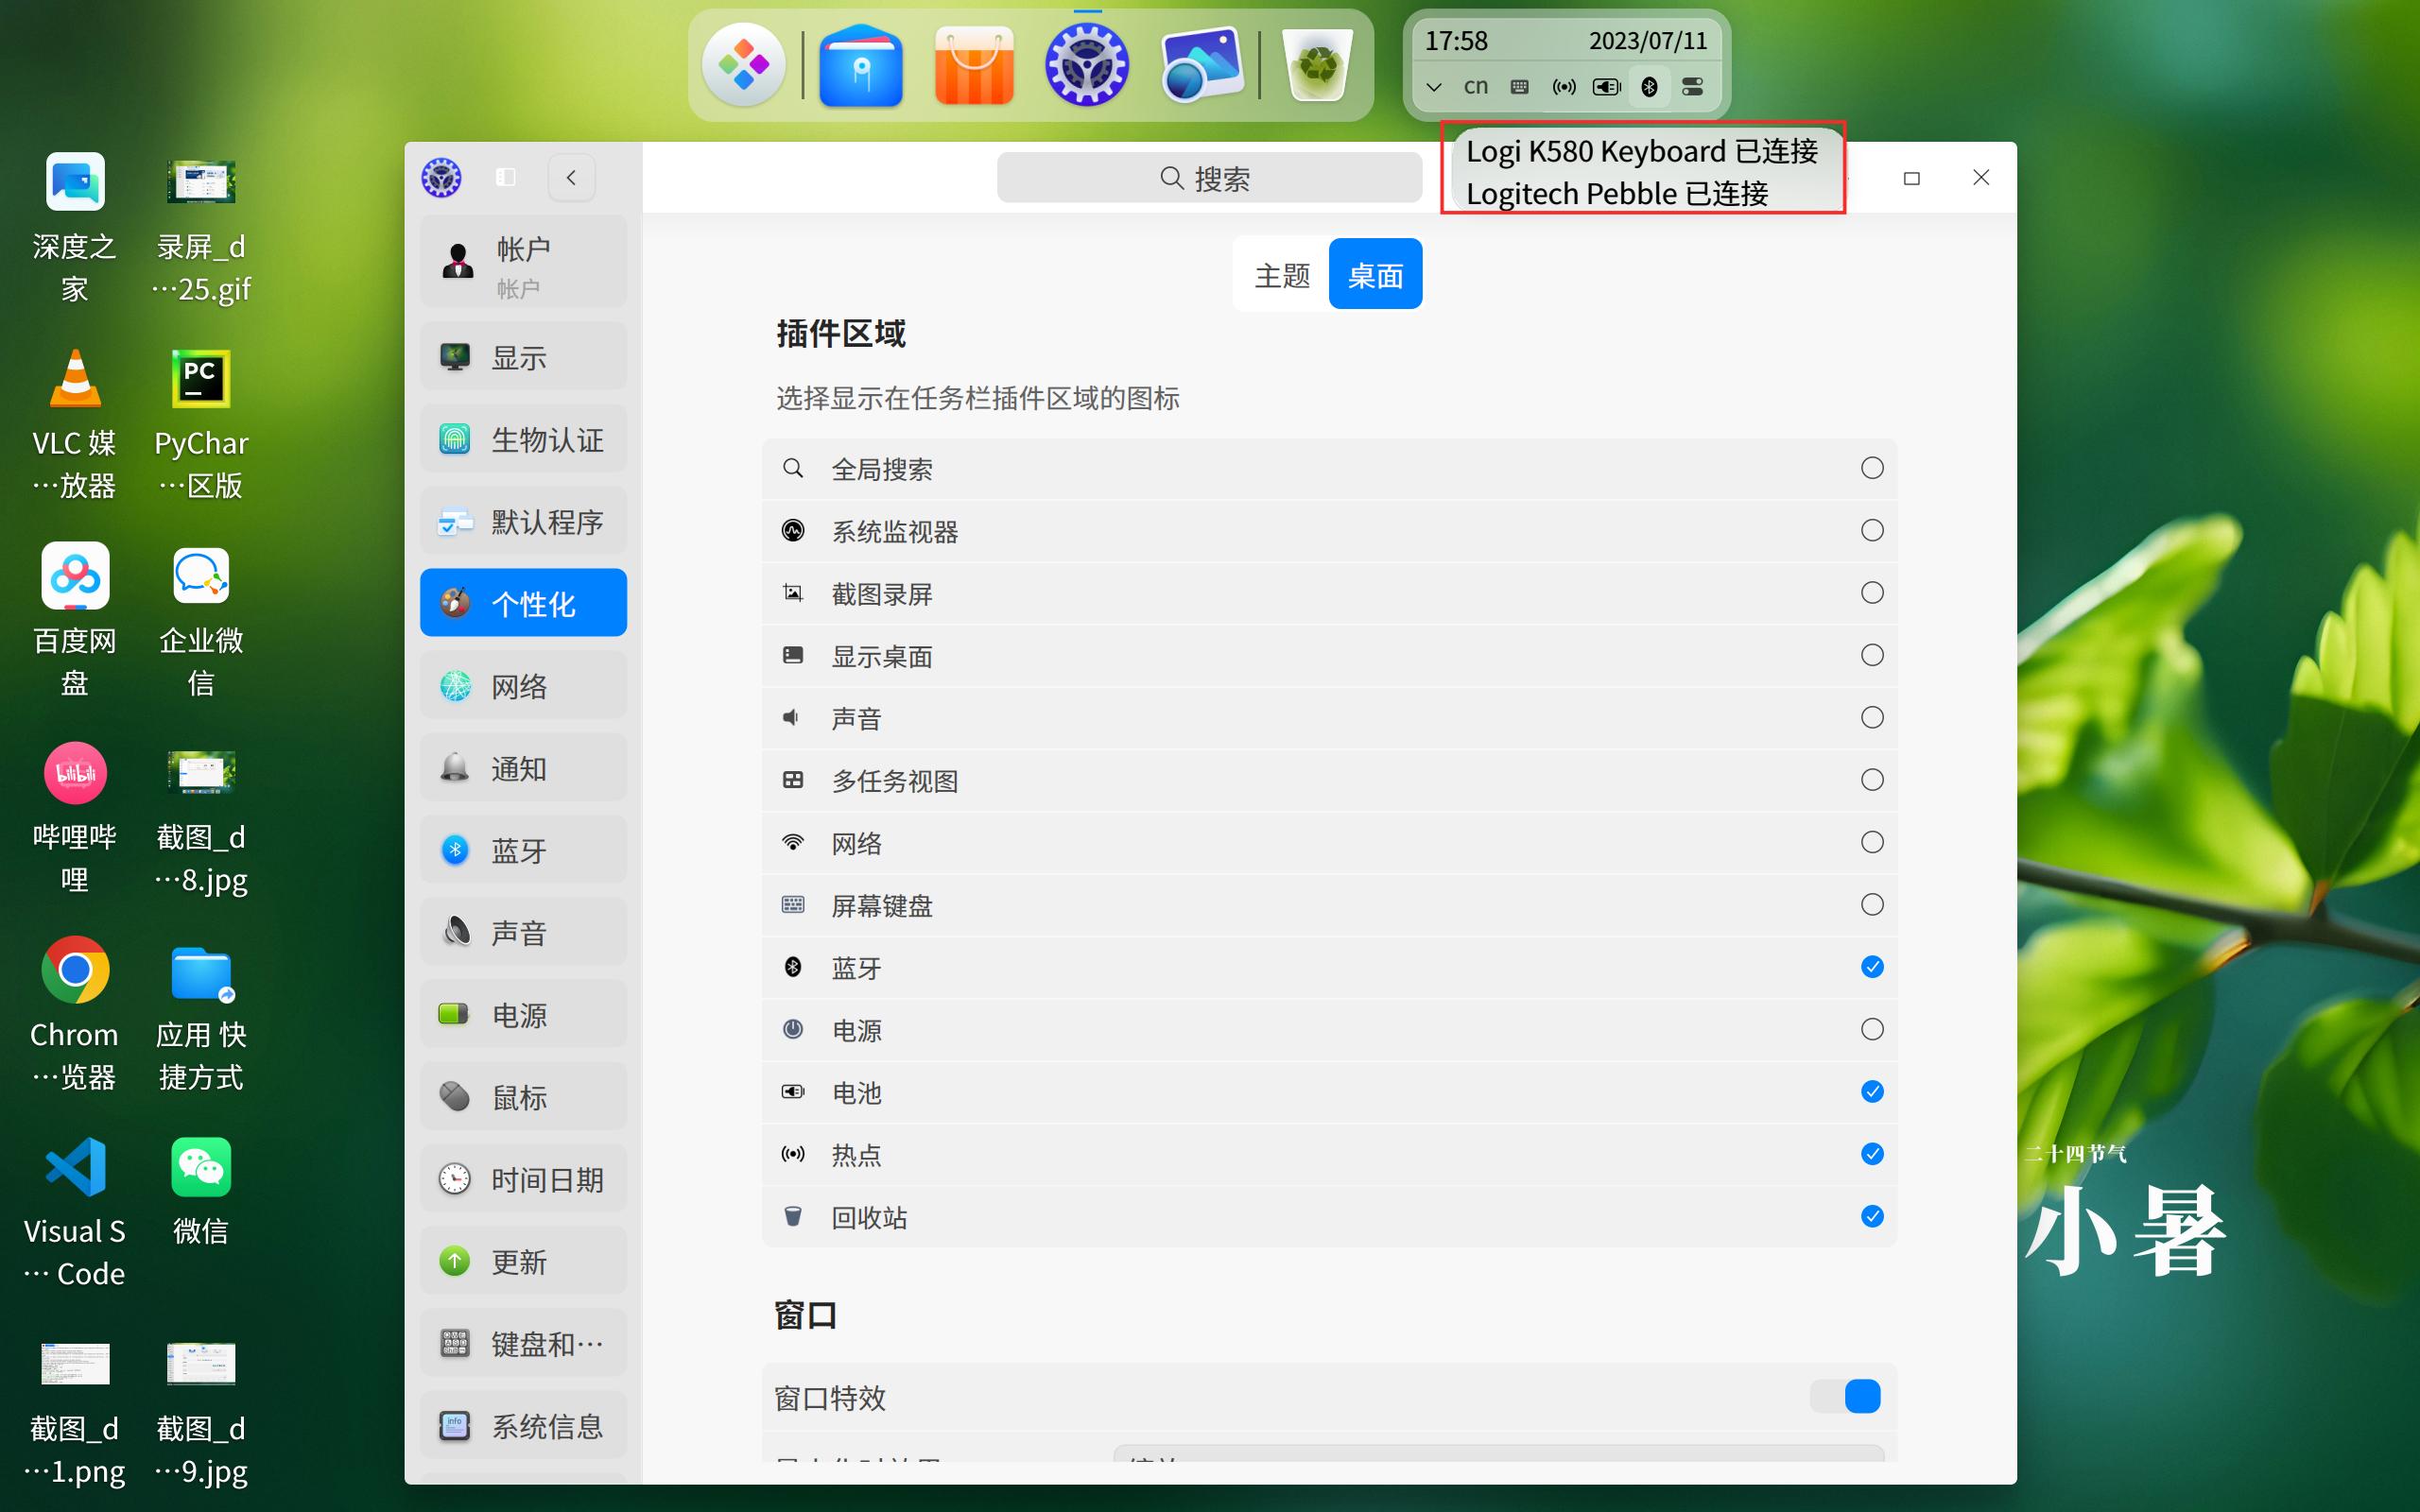
Task: Open 网络 settings in the sidebar
Action: (520, 685)
